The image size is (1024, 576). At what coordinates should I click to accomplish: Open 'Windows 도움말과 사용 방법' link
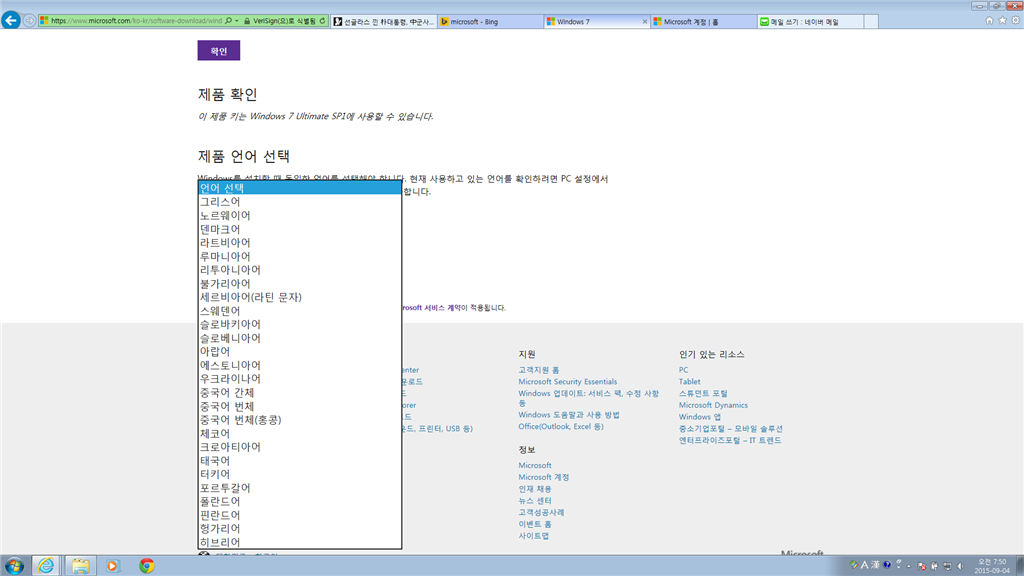[569, 415]
